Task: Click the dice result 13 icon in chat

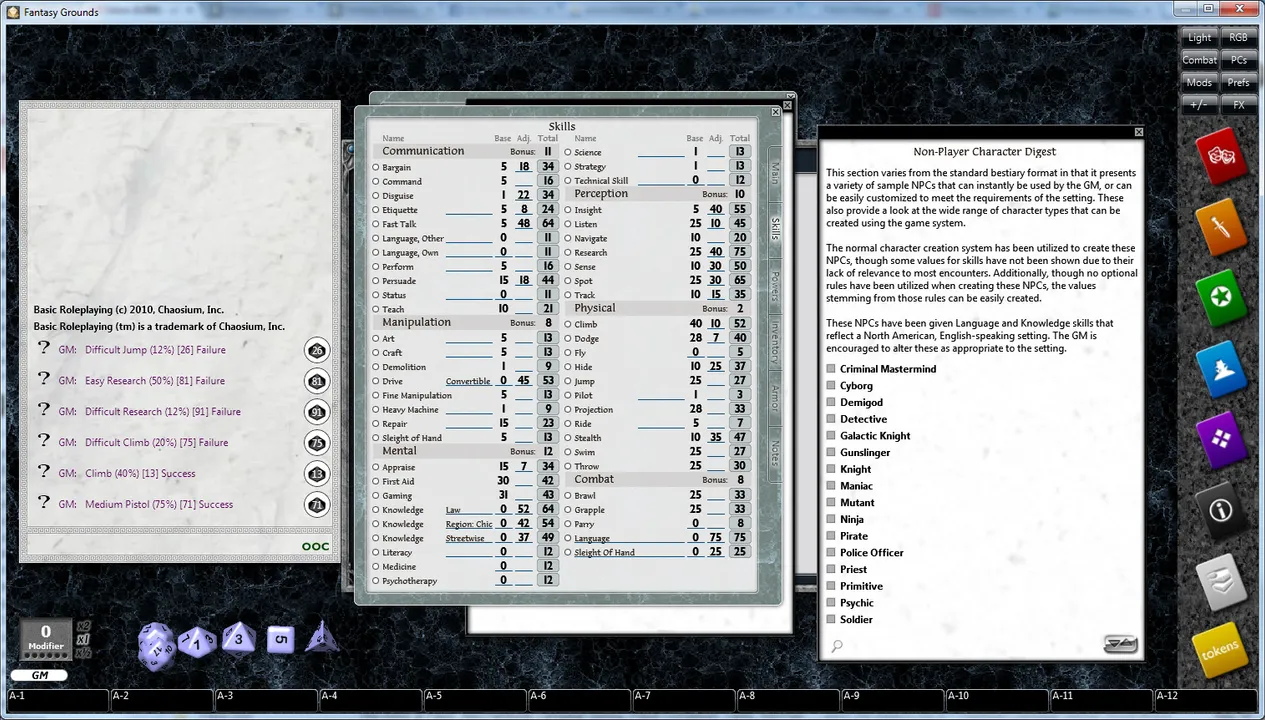Action: pos(317,474)
